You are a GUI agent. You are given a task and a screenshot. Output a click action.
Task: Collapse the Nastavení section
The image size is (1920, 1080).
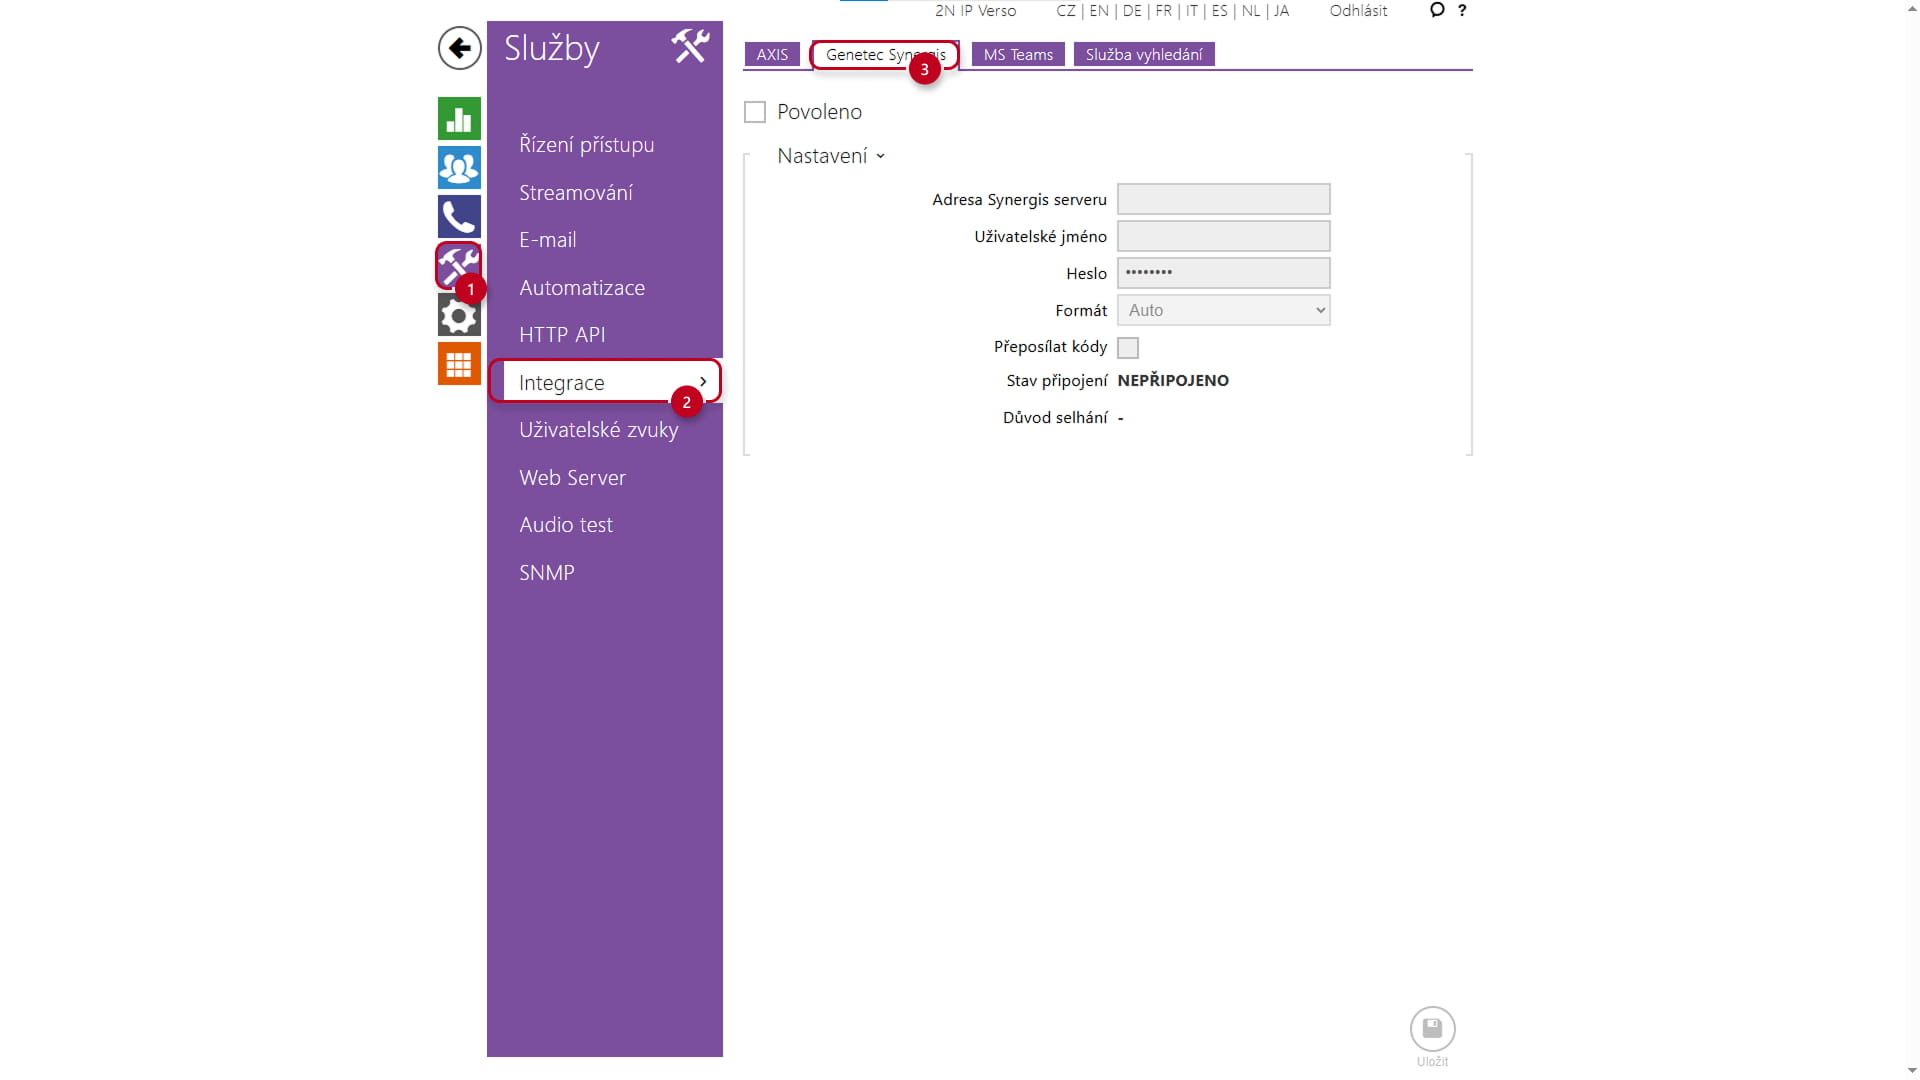[831, 156]
